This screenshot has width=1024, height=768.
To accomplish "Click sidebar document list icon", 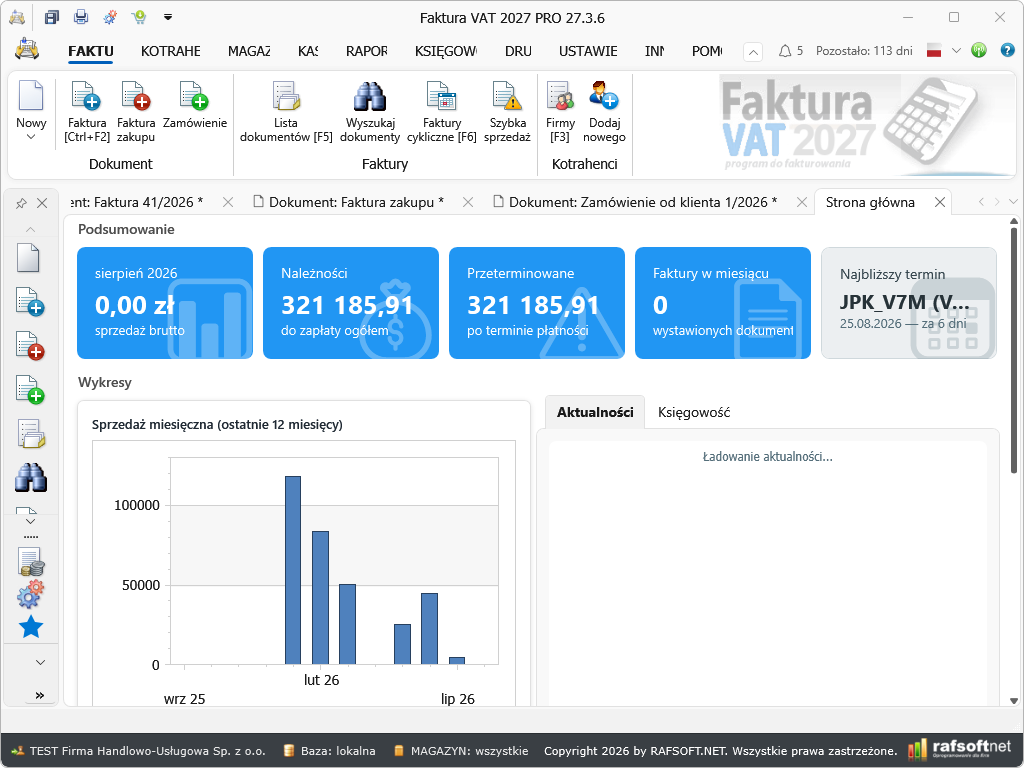I will 30,434.
